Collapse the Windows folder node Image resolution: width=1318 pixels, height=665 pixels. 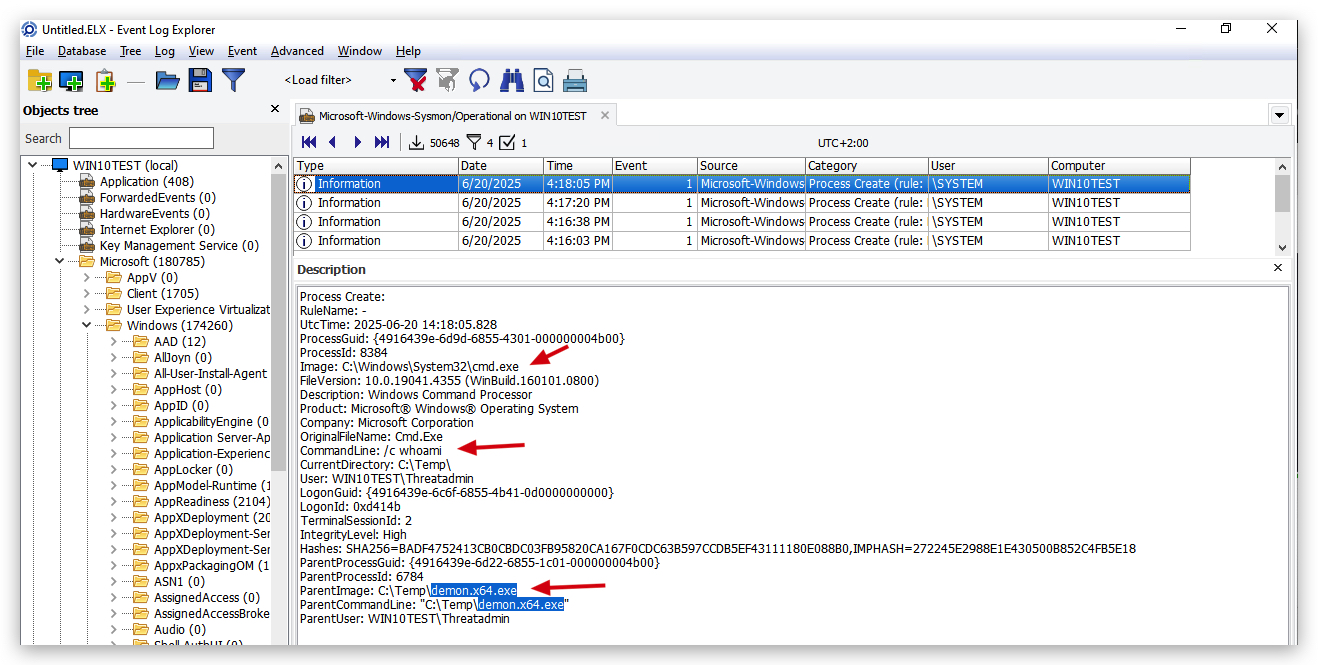click(86, 325)
